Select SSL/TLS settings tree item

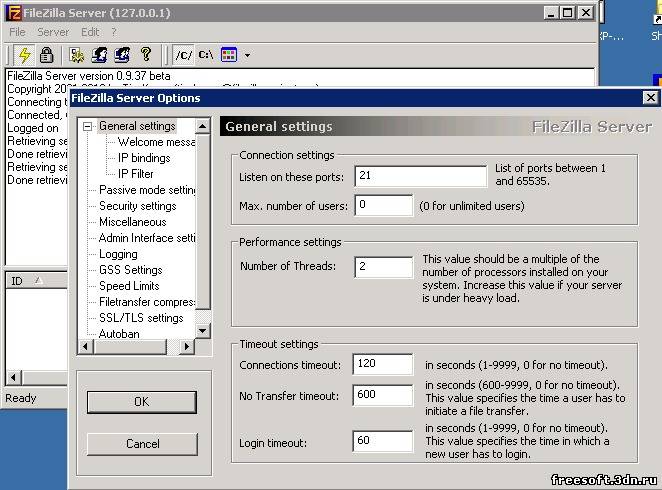tap(141, 318)
